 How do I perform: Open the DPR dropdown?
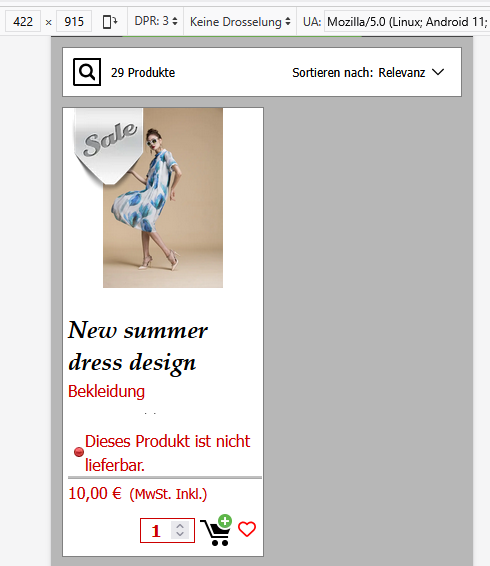[156, 21]
